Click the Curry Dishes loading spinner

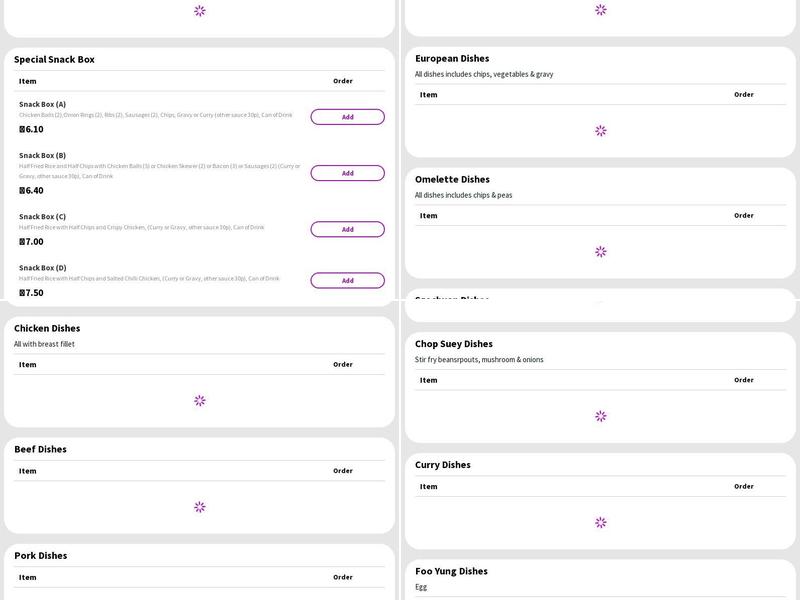point(601,522)
